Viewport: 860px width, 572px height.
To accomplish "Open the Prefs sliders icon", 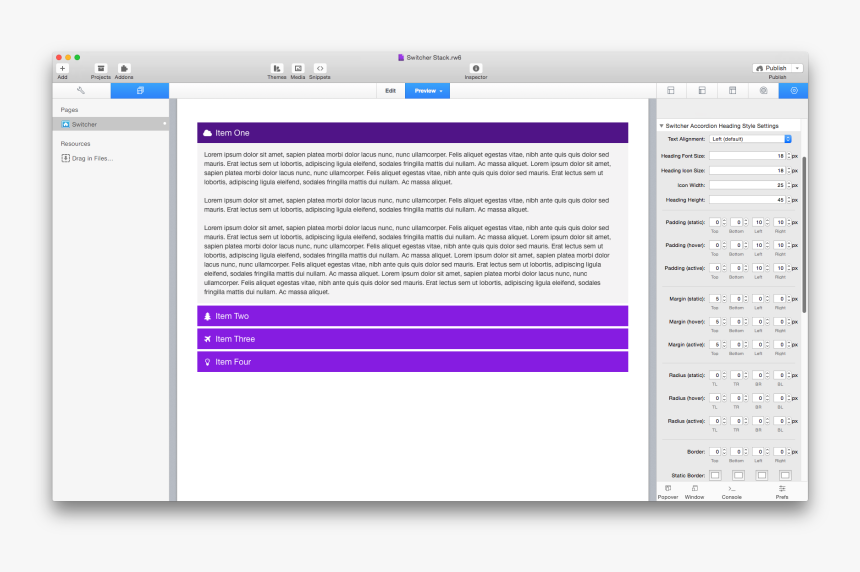I will point(782,491).
